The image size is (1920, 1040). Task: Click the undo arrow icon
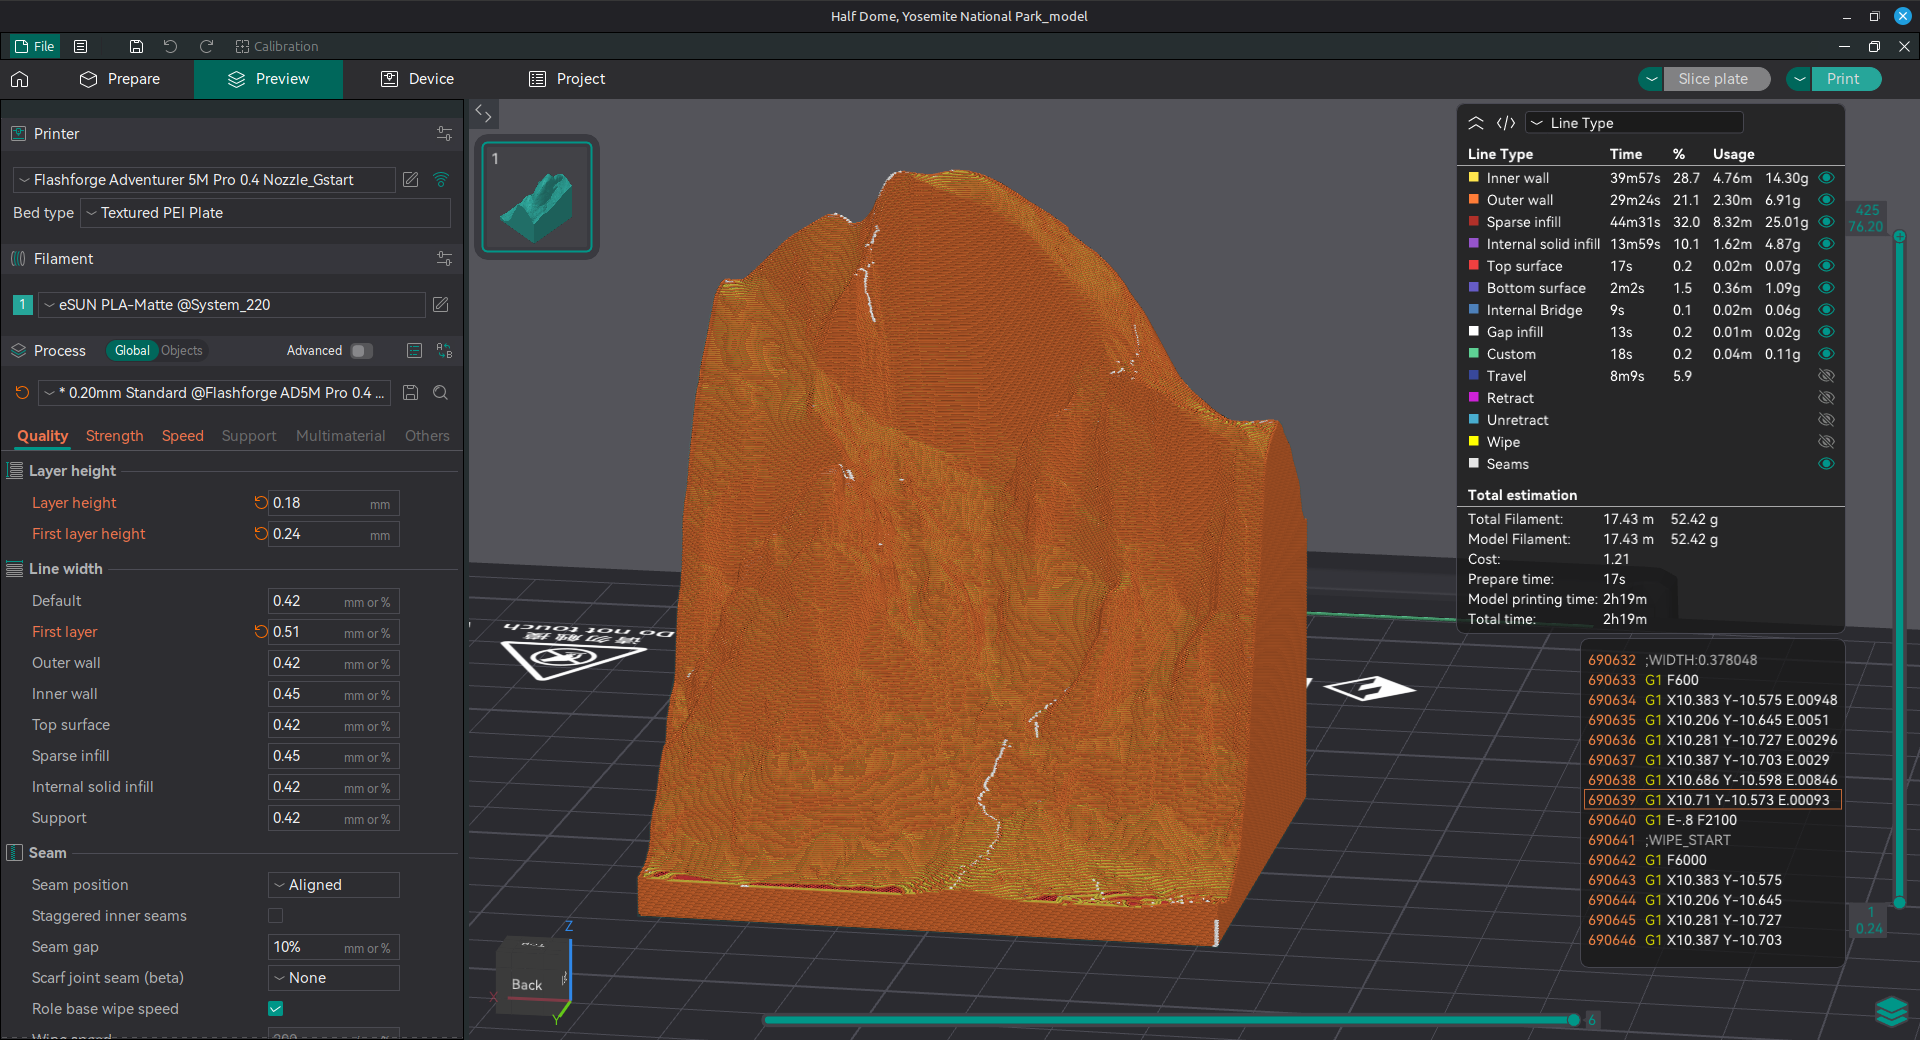(170, 46)
